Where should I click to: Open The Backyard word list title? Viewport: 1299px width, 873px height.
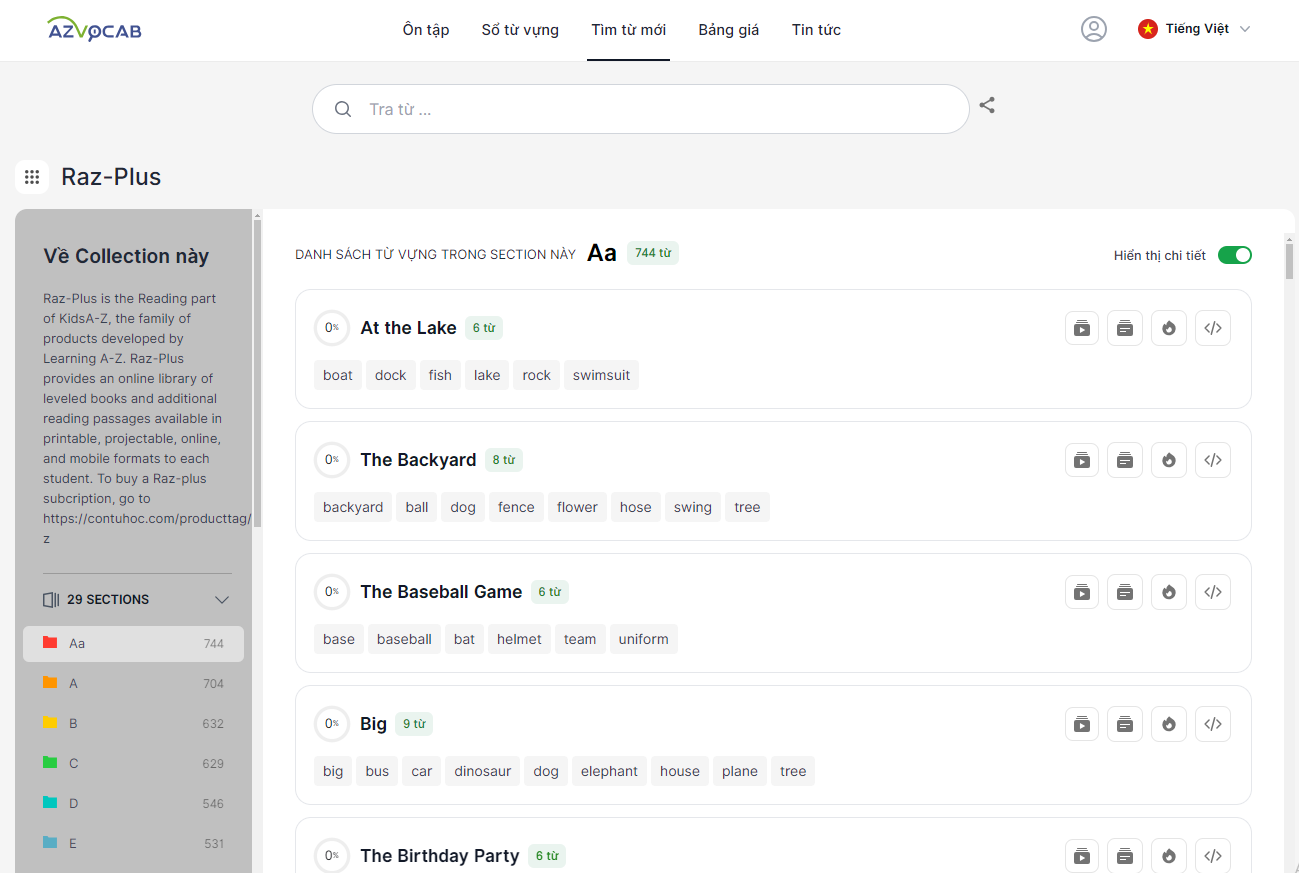pos(418,460)
